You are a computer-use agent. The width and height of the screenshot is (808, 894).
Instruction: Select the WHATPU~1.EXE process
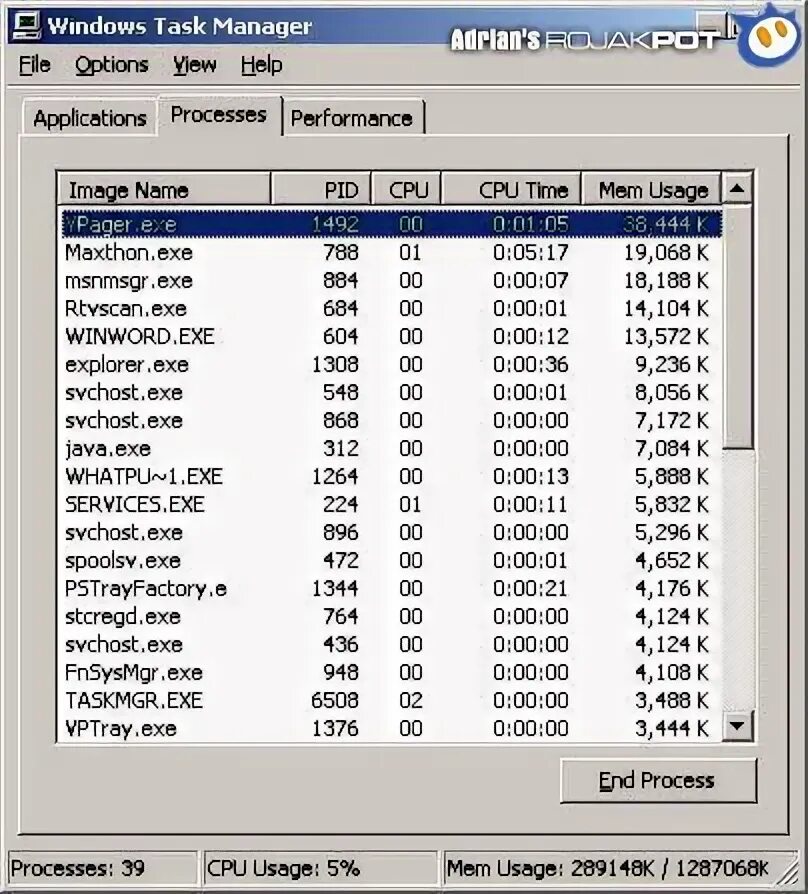coord(390,476)
